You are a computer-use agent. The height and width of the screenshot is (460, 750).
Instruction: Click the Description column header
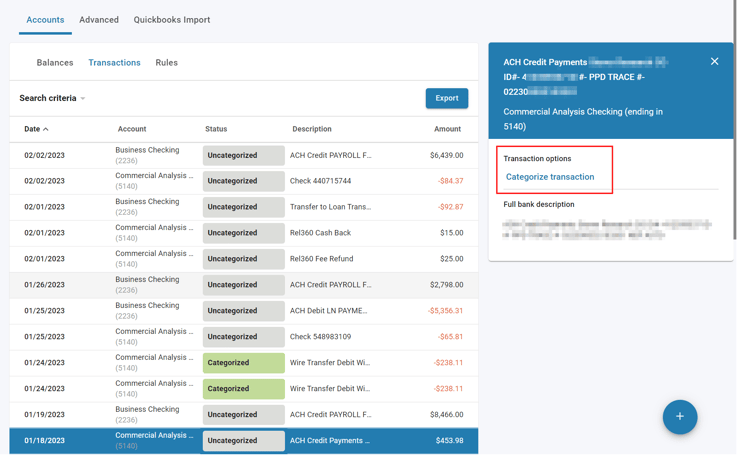point(312,130)
